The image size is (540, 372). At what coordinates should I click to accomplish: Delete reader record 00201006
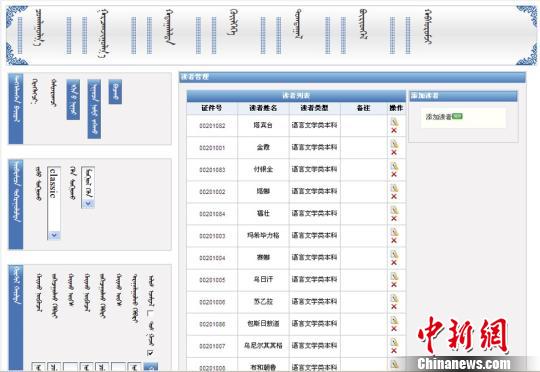pyautogui.click(x=394, y=307)
